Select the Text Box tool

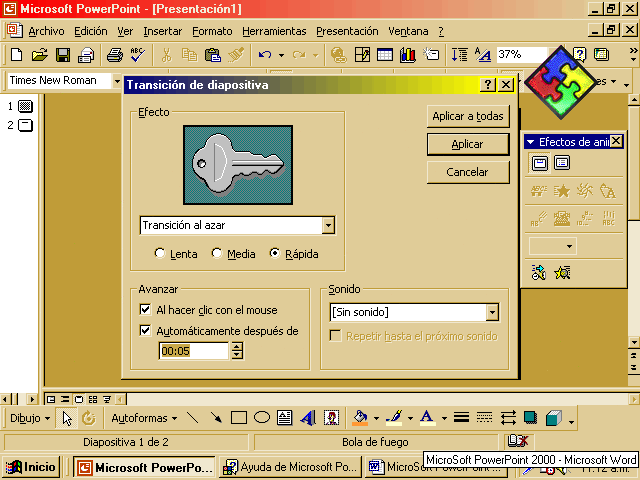pyautogui.click(x=284, y=418)
